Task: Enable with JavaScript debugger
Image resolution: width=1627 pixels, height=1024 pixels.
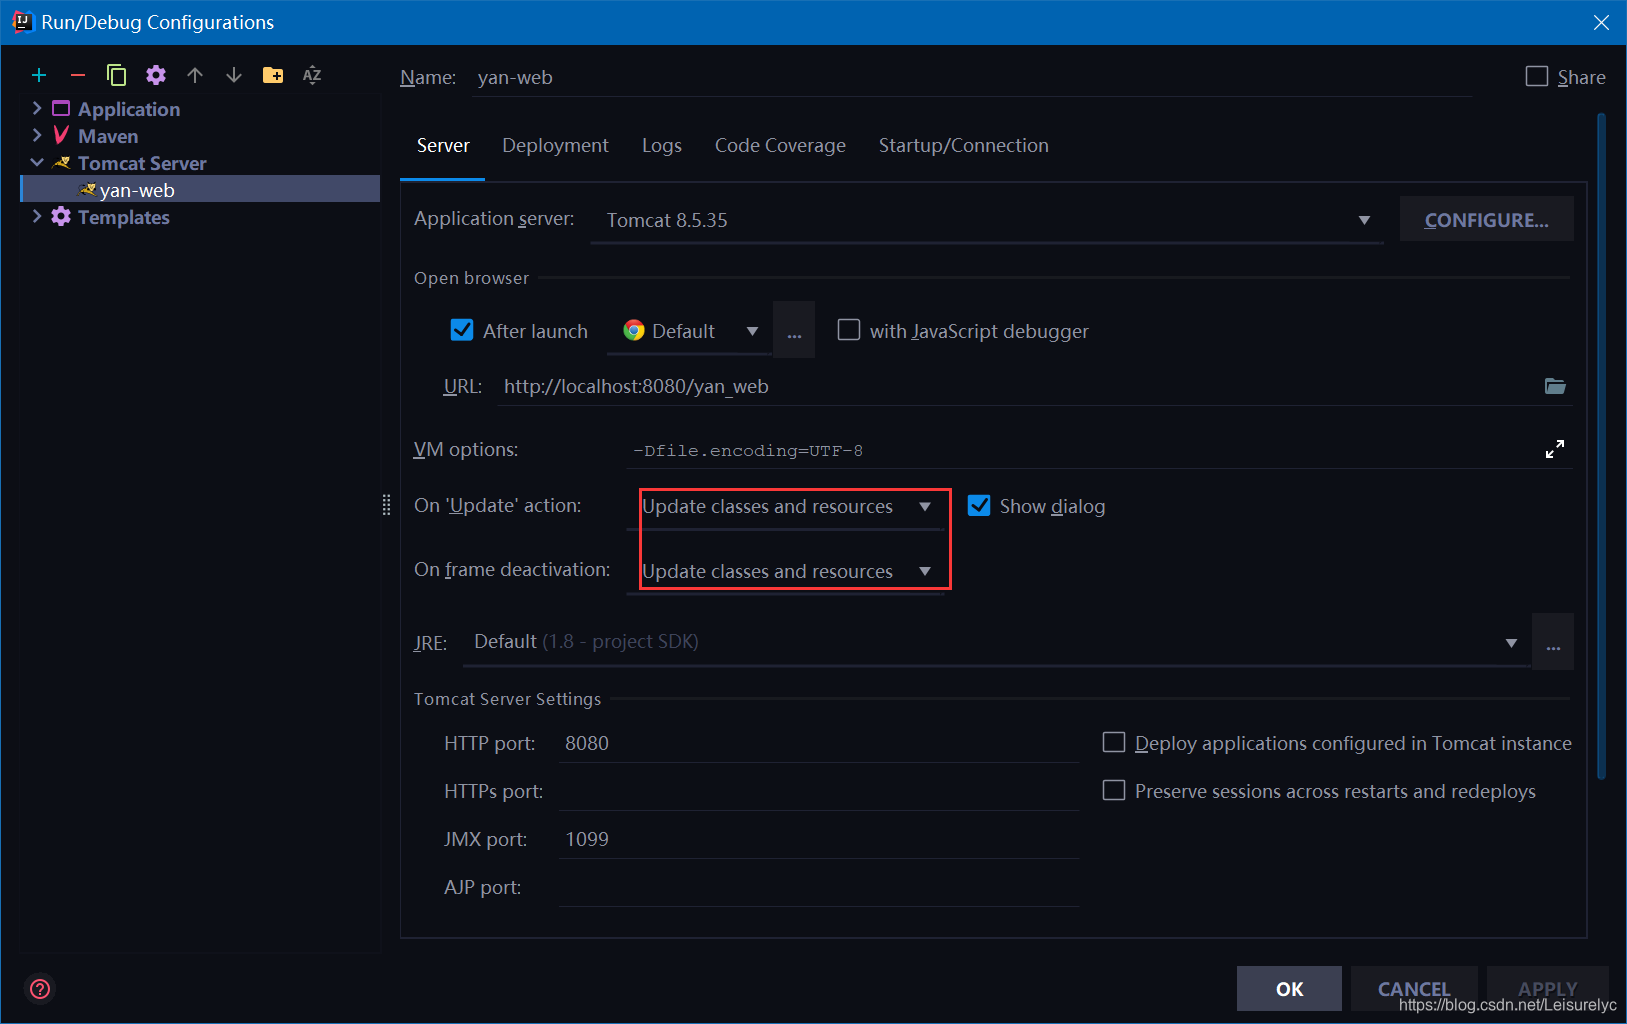Action: 848,330
